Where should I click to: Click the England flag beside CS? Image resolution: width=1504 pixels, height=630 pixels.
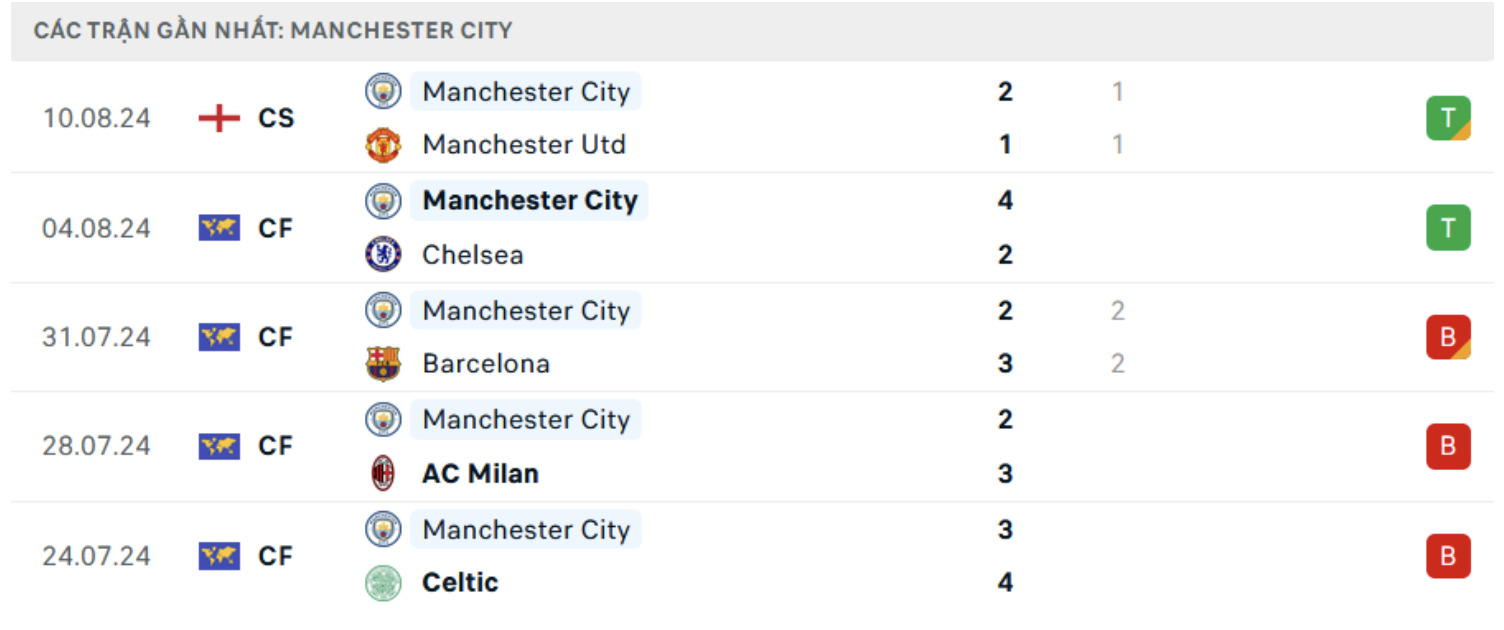219,118
